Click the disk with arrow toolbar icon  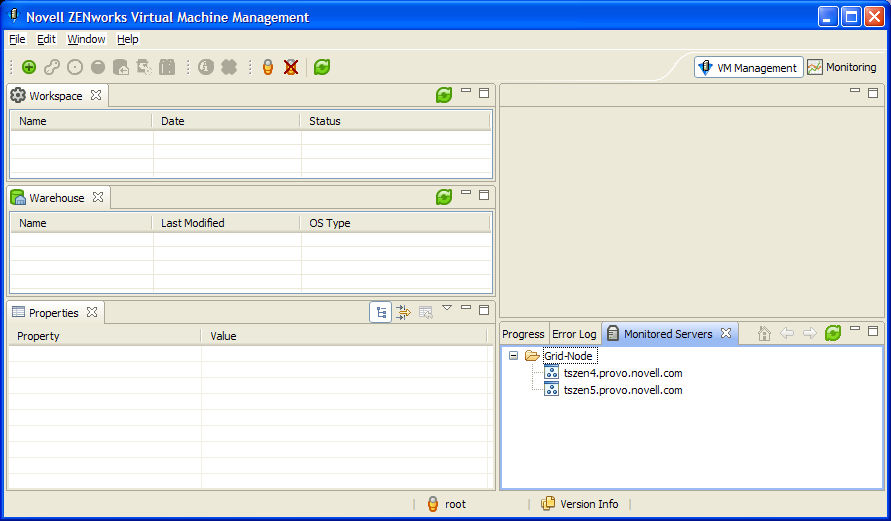pos(121,67)
